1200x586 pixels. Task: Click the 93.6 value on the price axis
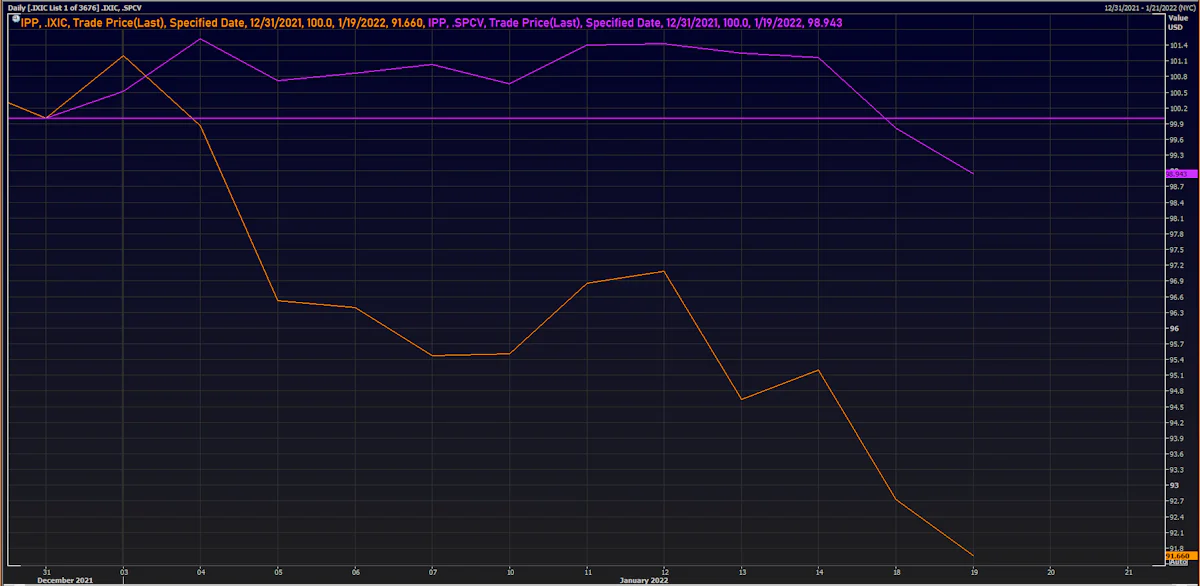tap(1176, 453)
